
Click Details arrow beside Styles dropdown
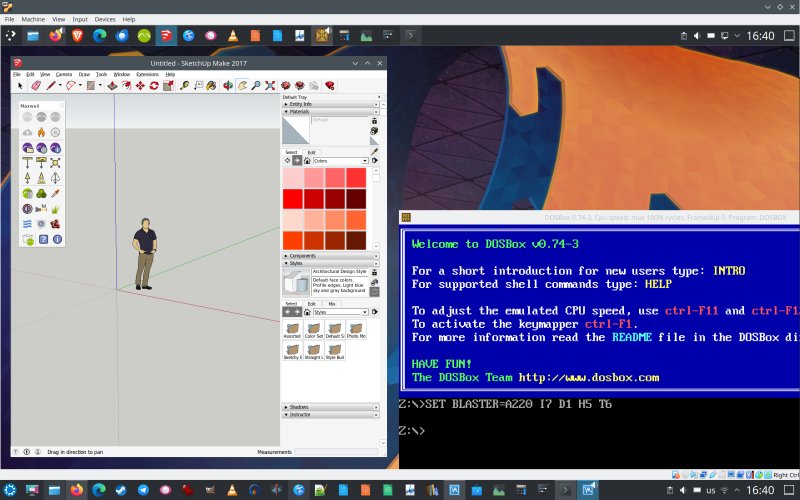(x=375, y=312)
